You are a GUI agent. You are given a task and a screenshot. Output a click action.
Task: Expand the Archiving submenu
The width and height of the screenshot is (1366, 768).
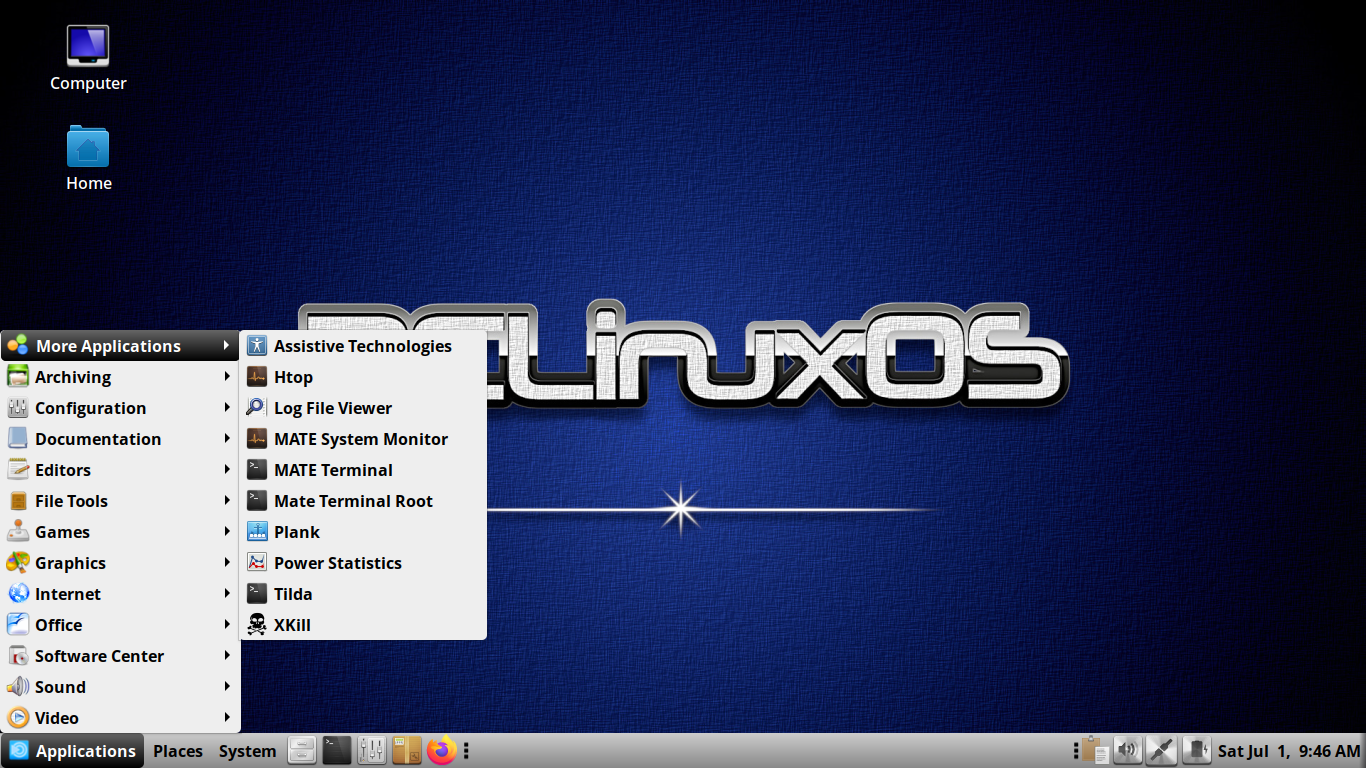(x=120, y=377)
